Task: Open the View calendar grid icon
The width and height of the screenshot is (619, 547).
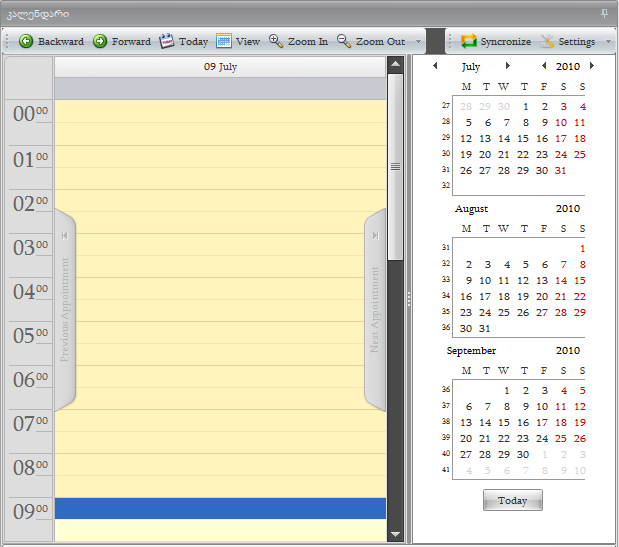Action: pos(224,41)
